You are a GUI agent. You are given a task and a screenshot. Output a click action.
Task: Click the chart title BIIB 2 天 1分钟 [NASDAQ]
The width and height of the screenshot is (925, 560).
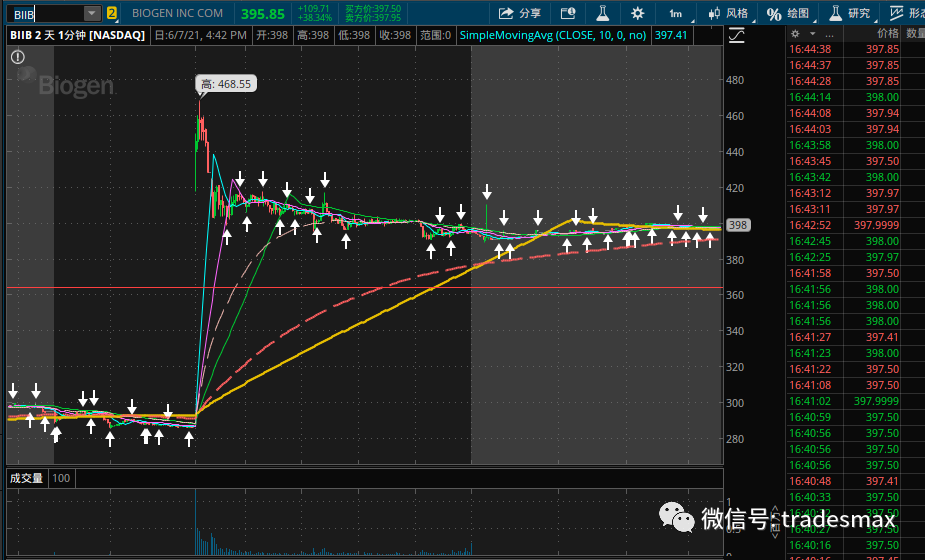click(77, 35)
